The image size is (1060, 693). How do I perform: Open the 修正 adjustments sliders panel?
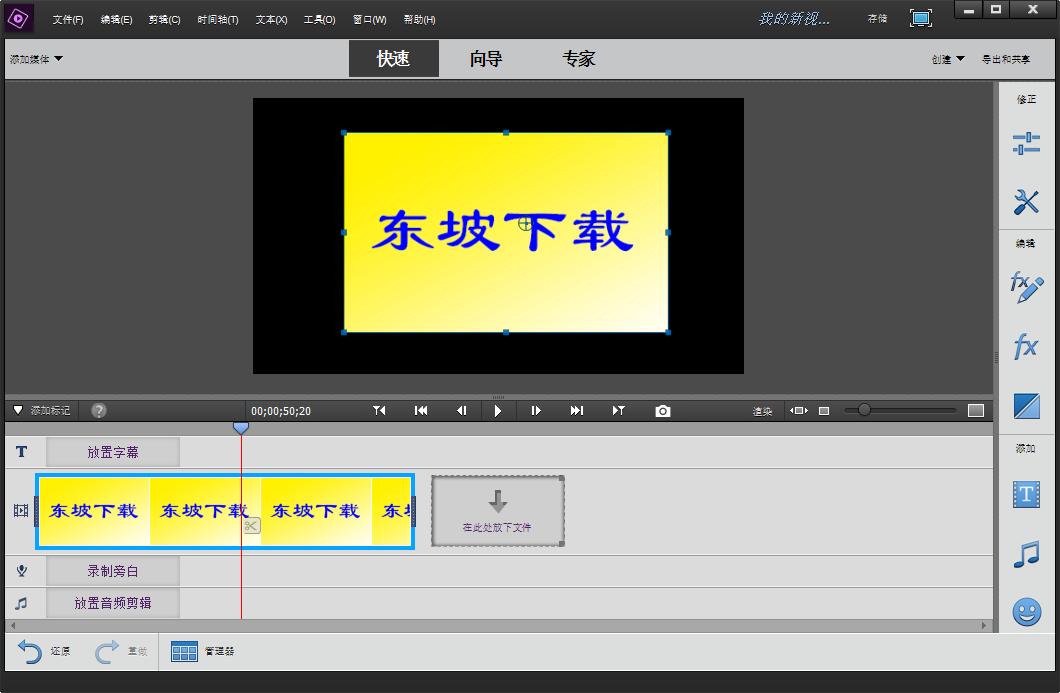click(x=1026, y=143)
